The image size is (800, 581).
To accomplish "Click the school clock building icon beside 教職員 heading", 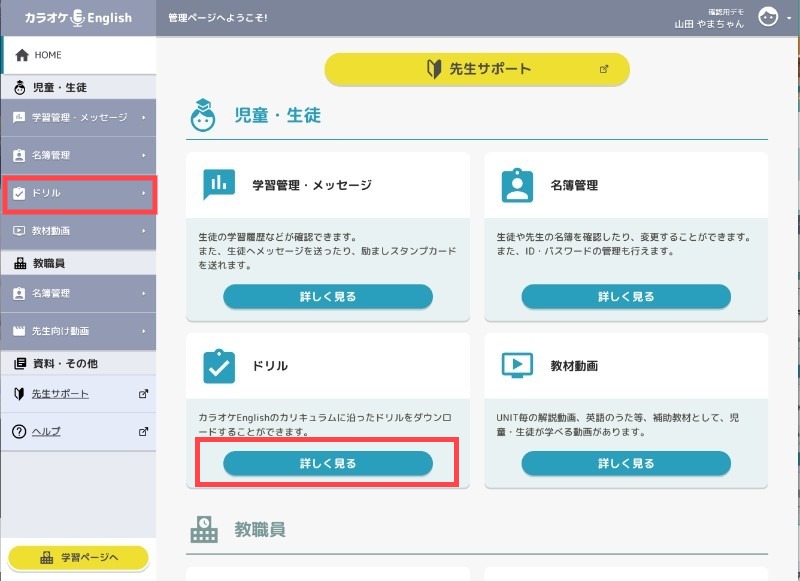I will [204, 529].
